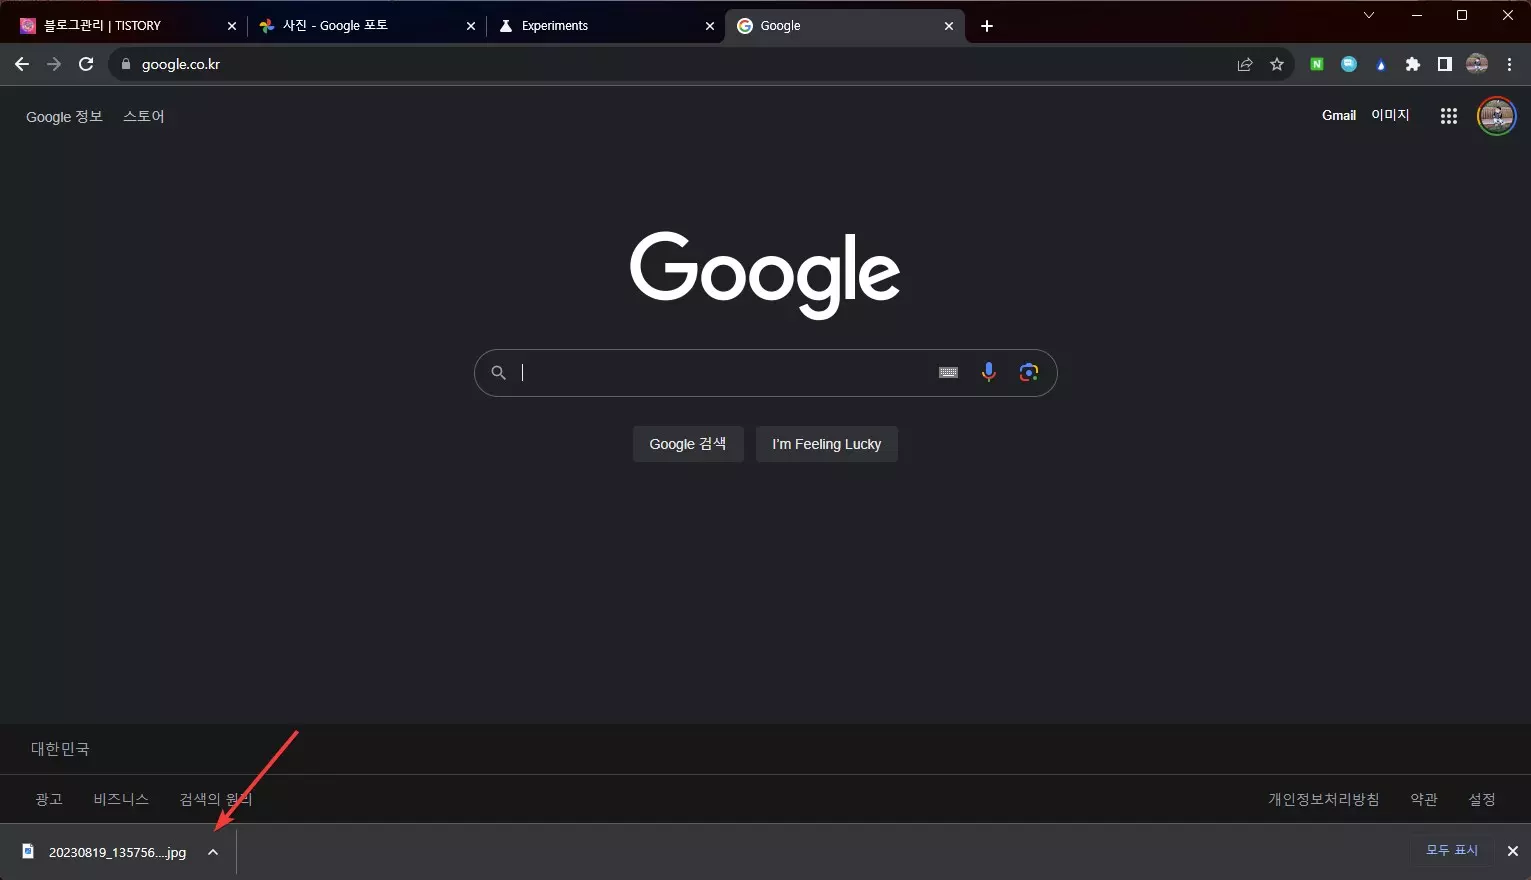Click the forward navigation arrow
The width and height of the screenshot is (1531, 880).
(54, 64)
